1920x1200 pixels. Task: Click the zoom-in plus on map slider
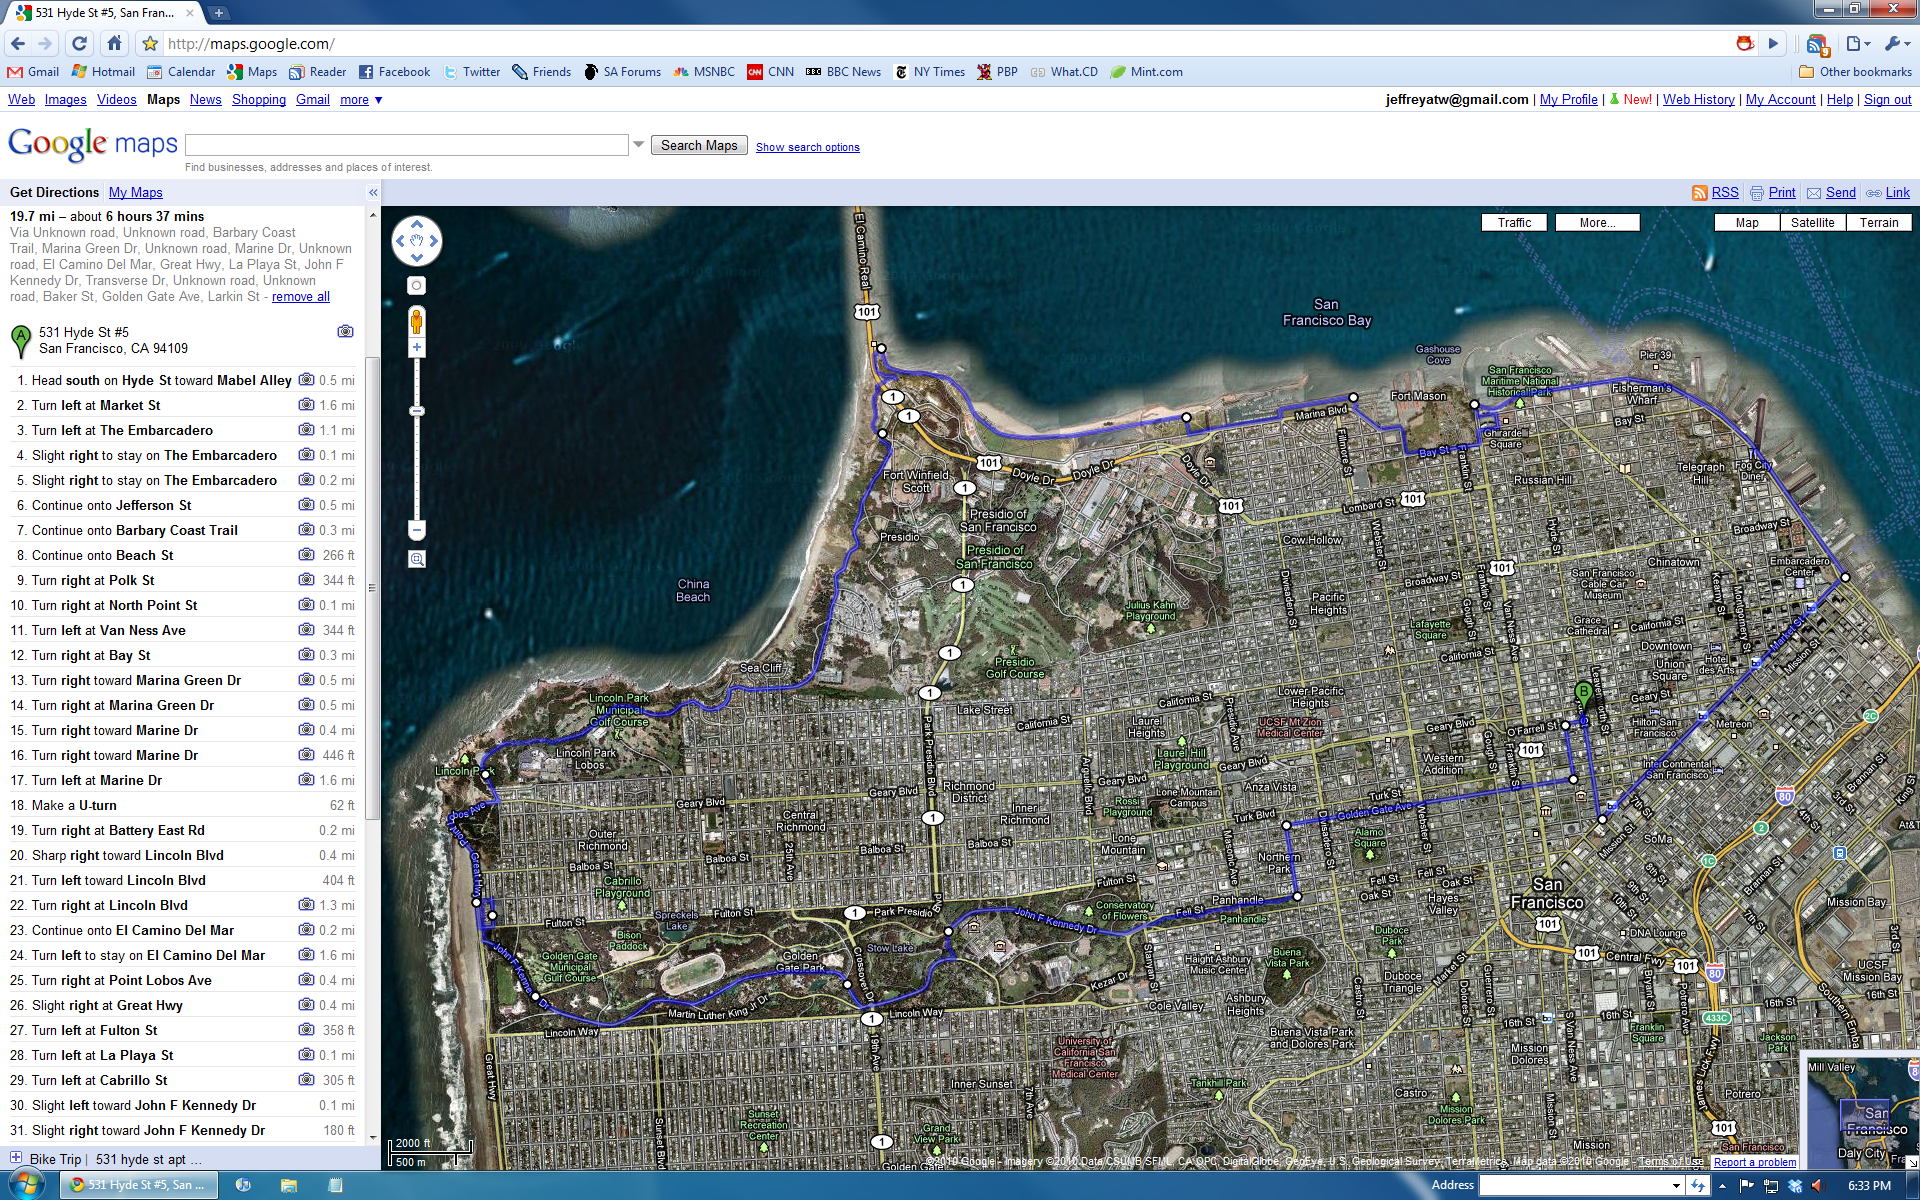[x=417, y=348]
